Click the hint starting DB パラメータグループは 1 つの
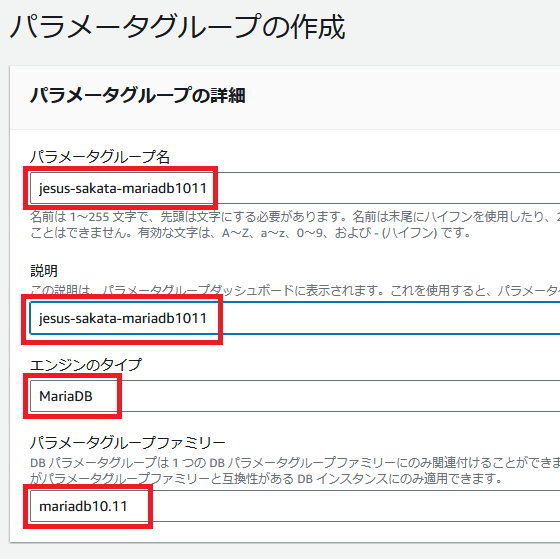 tap(295, 463)
